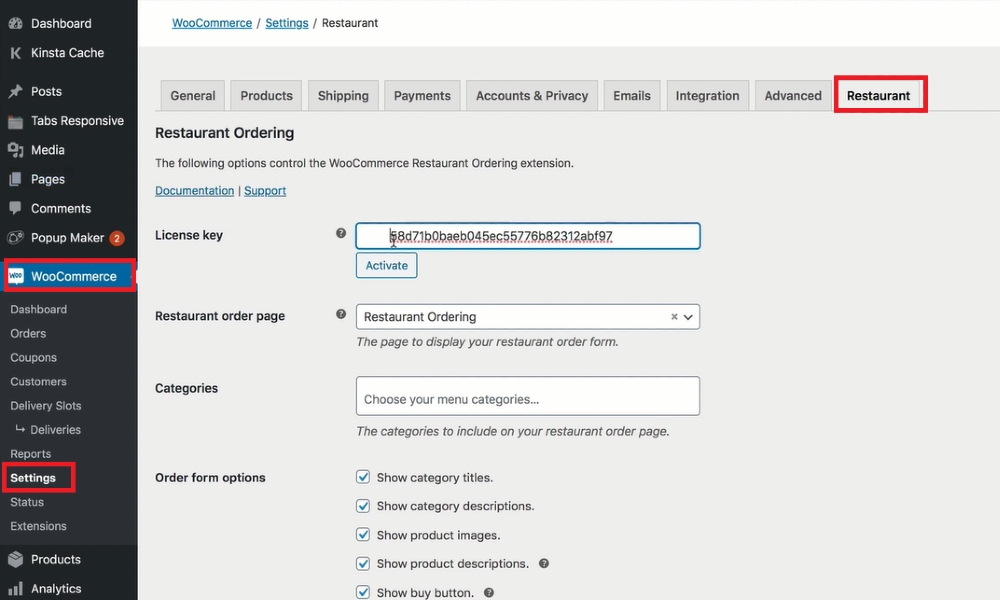Open the Deliveries submenu item
Screen dimensions: 1000x600
(55, 430)
